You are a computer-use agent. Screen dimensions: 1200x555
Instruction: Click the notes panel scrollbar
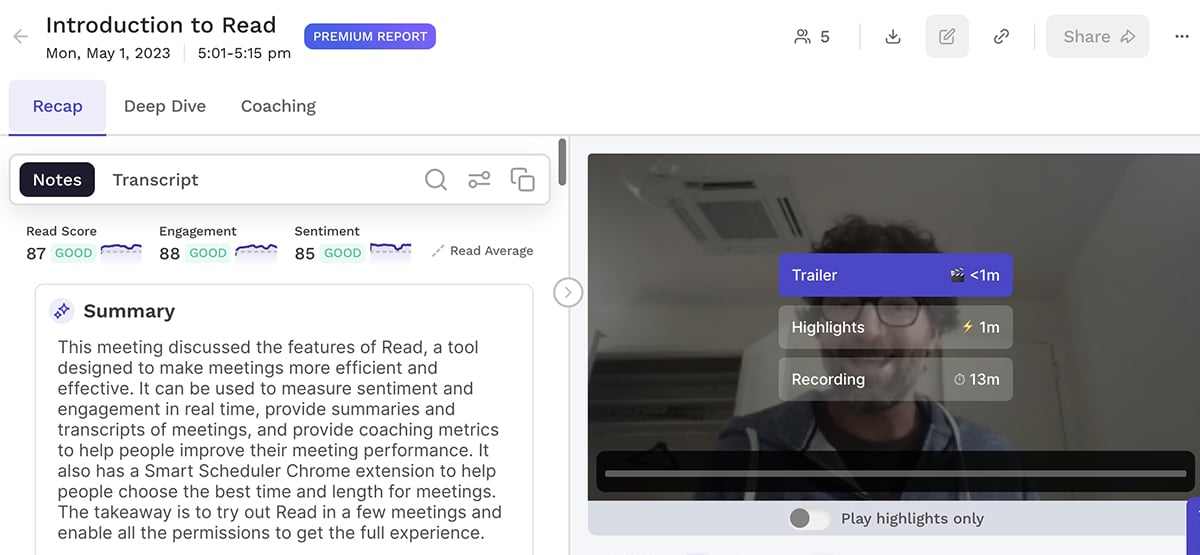562,162
